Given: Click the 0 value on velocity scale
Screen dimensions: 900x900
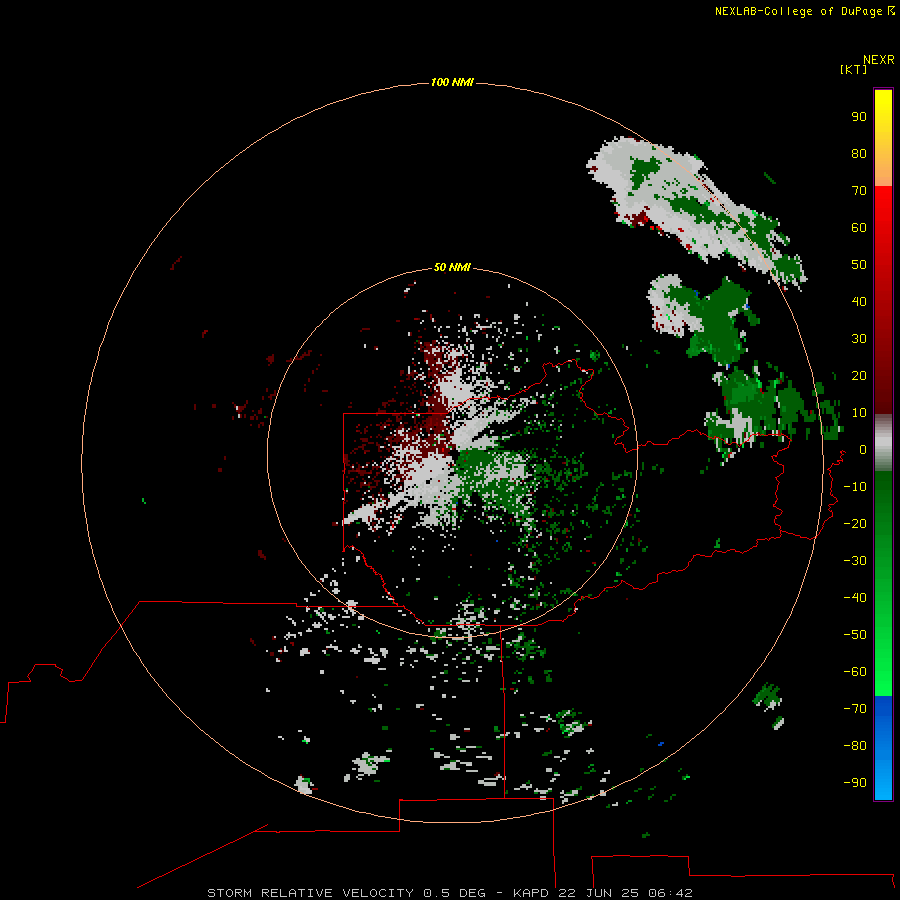Looking at the screenshot, I should pyautogui.click(x=863, y=449).
